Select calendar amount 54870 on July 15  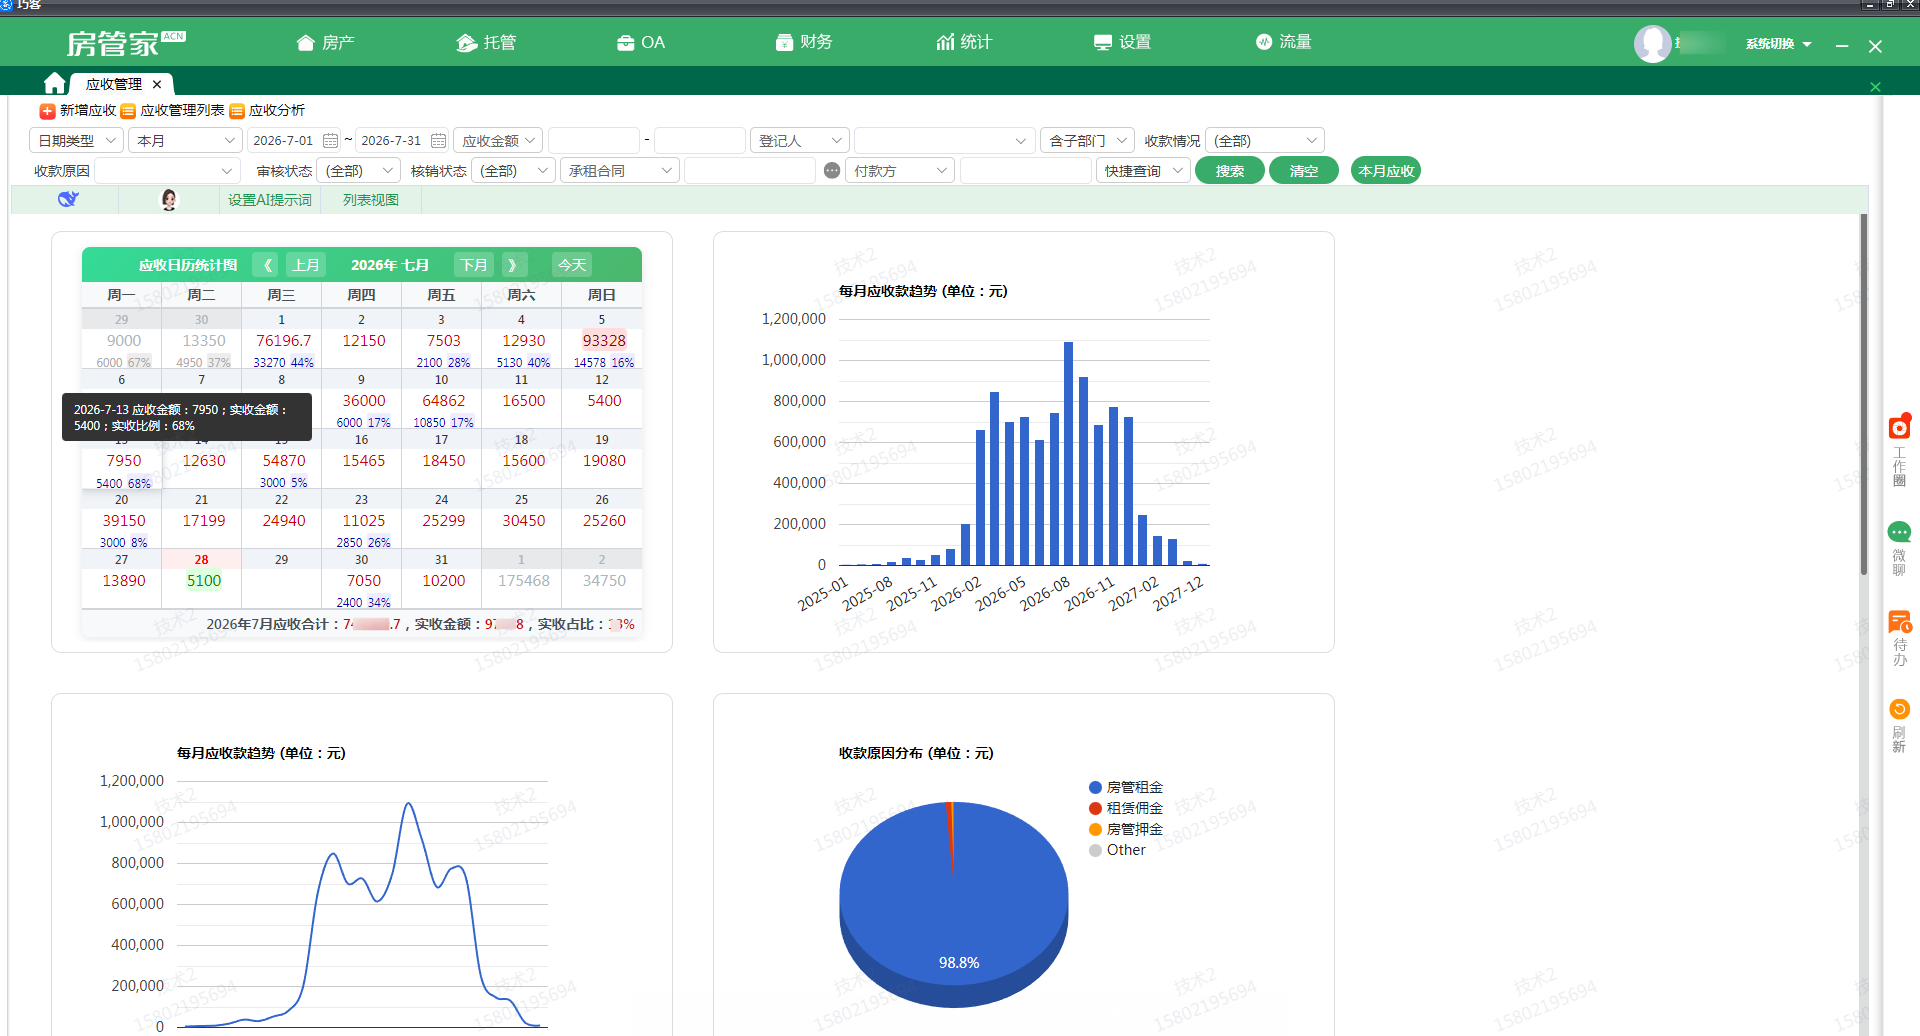pos(284,461)
